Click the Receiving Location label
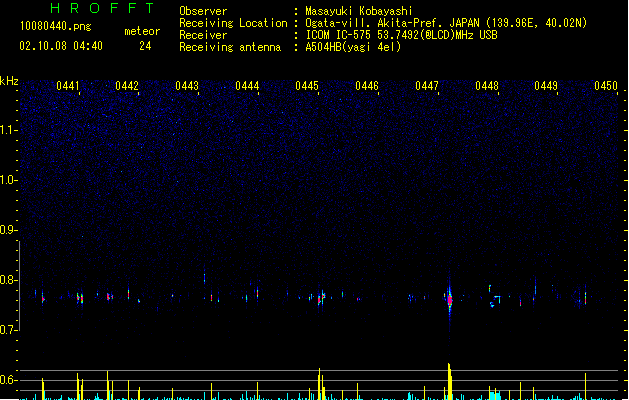This screenshot has height=400, width=629. point(233,23)
